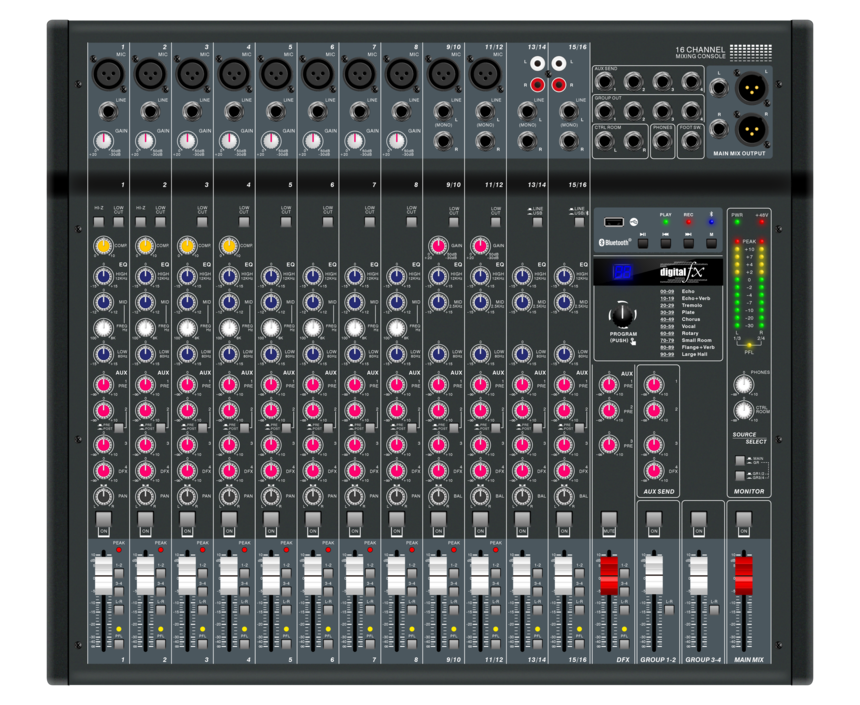The height and width of the screenshot is (705, 860).
Task: Click AUX SEND master DFX knob 4
Action: (654, 471)
